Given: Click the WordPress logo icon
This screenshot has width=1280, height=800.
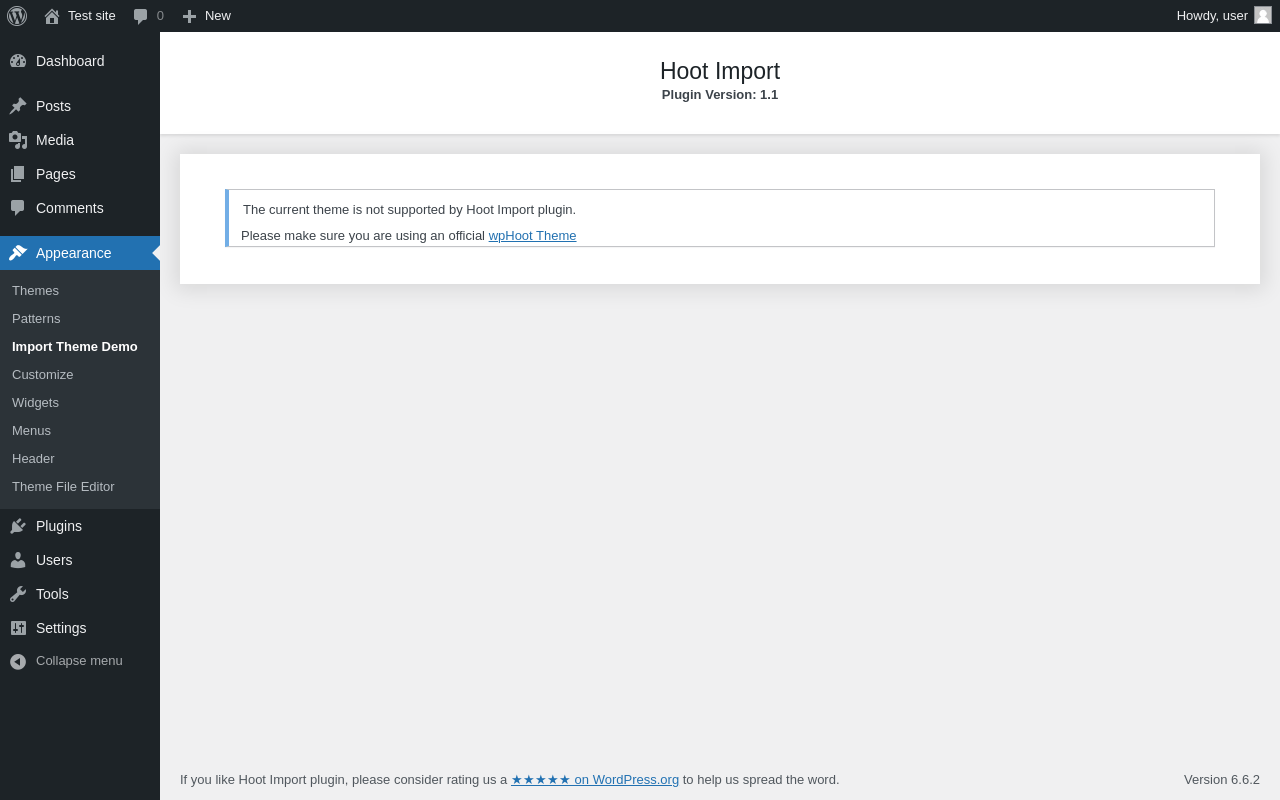Looking at the screenshot, I should [x=17, y=16].
